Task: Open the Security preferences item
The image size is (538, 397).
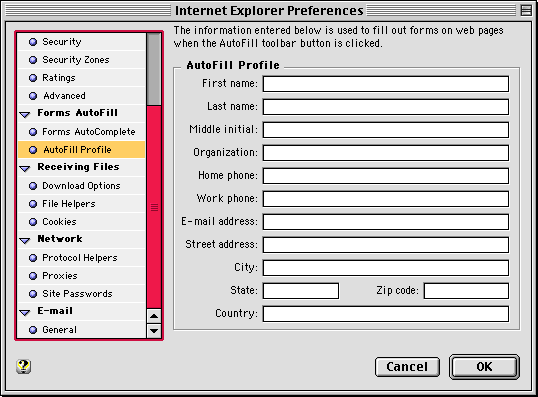Action: pyautogui.click(x=82, y=42)
